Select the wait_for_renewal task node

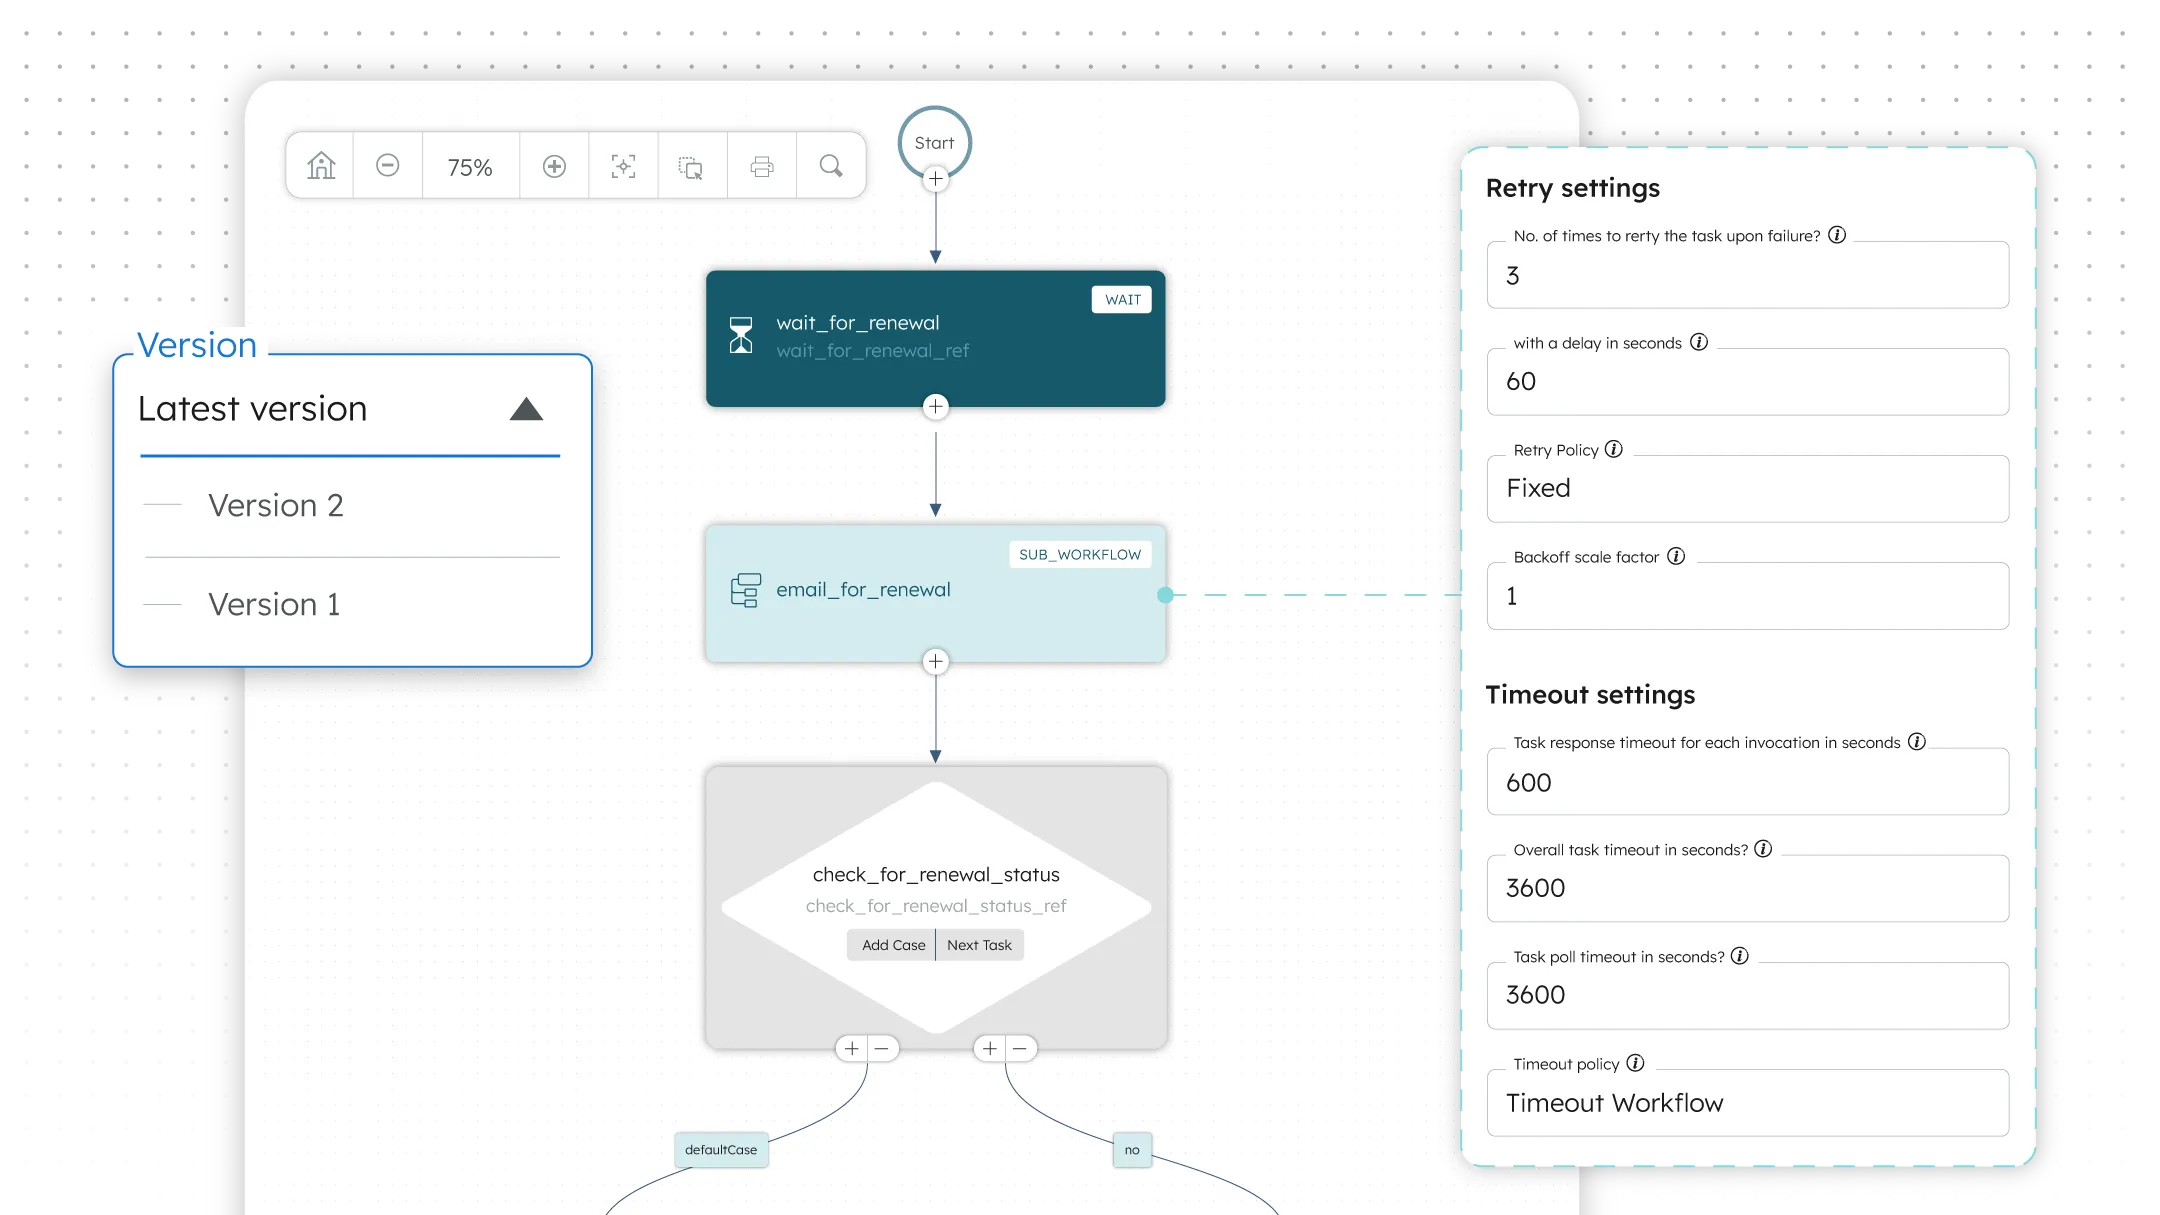coord(935,338)
